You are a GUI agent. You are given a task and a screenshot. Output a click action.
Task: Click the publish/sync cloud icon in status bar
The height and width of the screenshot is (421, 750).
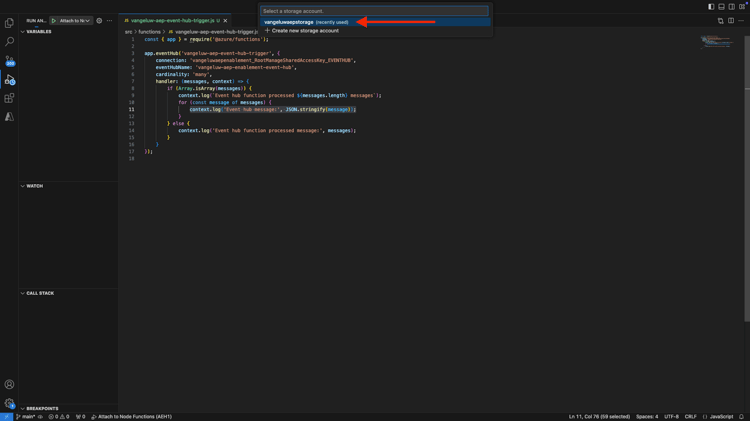(x=41, y=417)
